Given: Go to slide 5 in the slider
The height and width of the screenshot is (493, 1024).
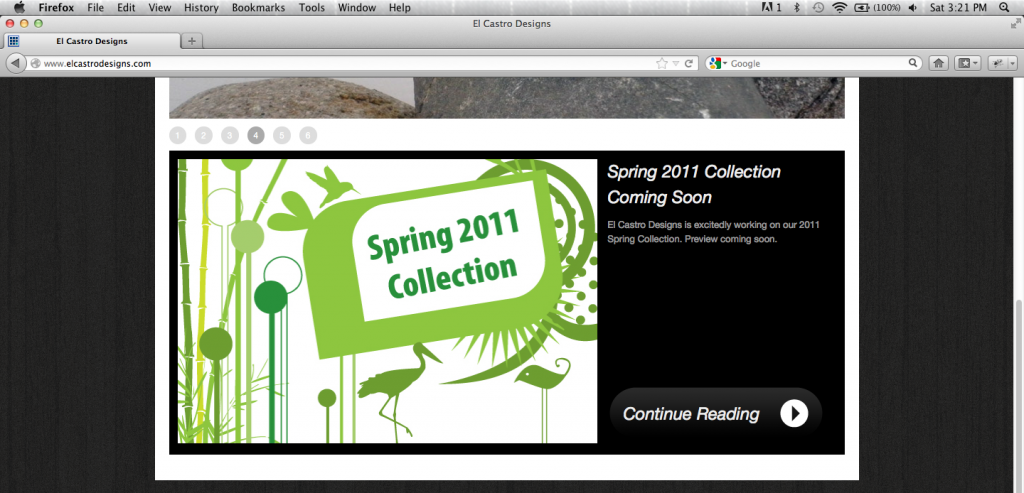Looking at the screenshot, I should pyautogui.click(x=282, y=135).
